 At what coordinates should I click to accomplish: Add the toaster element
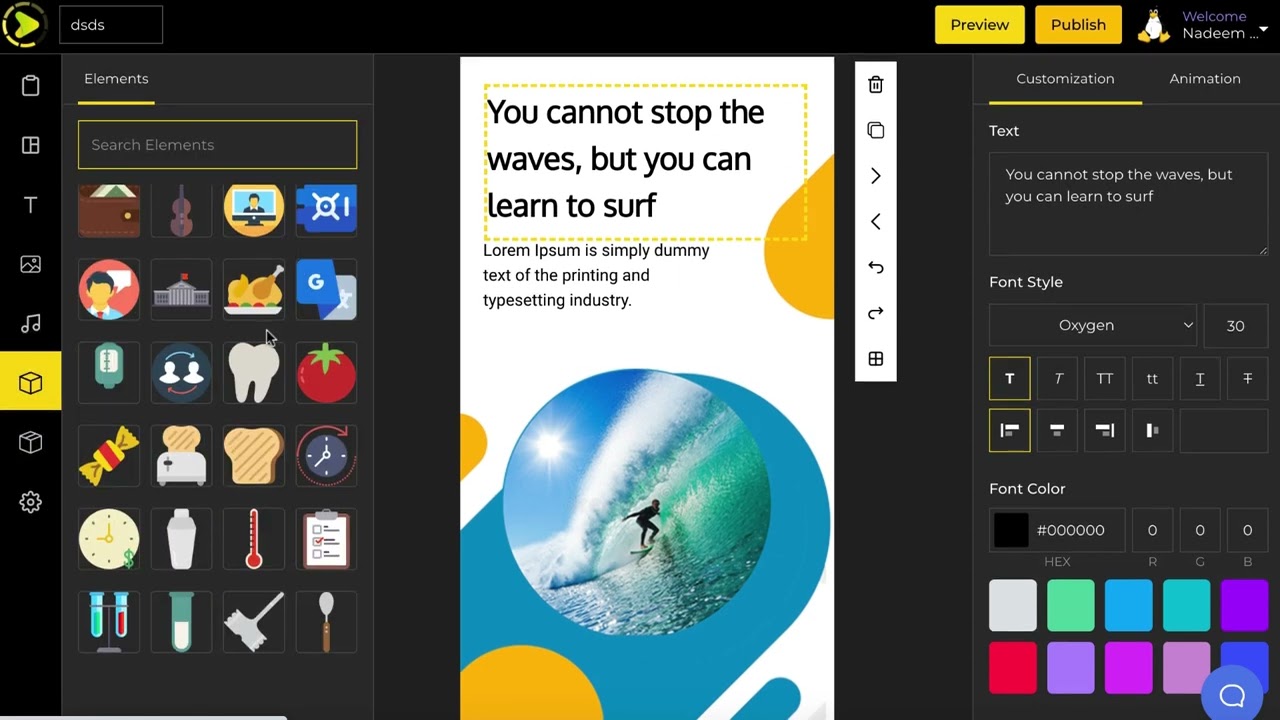click(181, 455)
